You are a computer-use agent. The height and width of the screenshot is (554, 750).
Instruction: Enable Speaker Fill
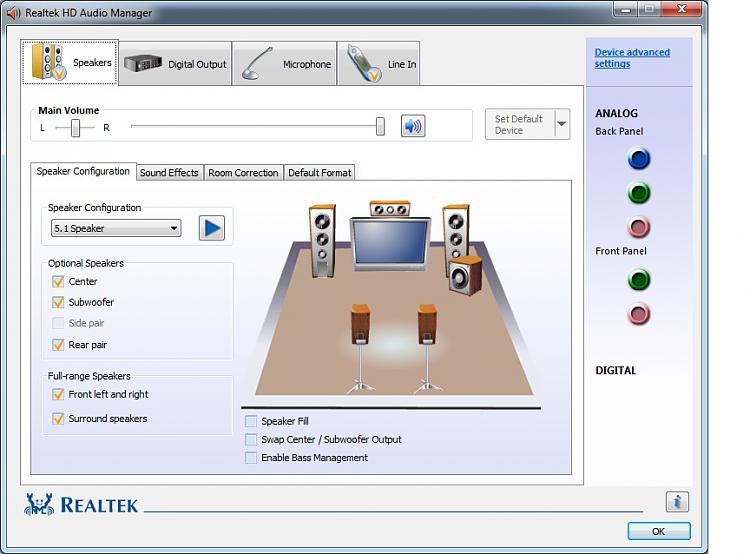pos(251,421)
